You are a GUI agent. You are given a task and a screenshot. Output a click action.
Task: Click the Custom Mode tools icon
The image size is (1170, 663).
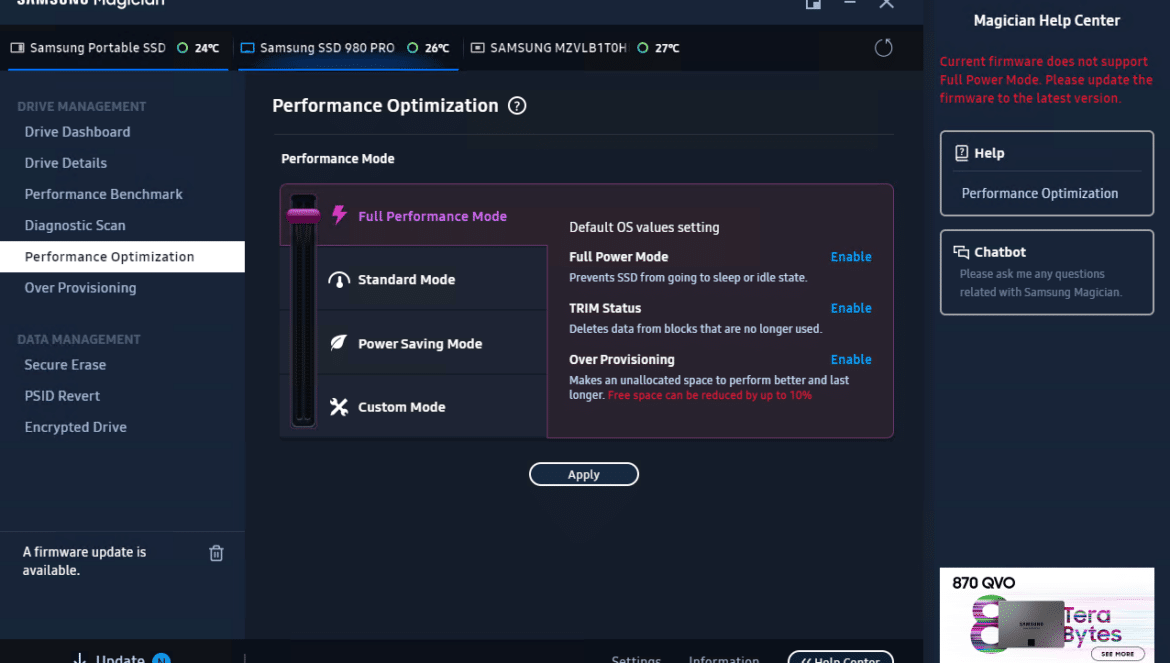pos(339,406)
